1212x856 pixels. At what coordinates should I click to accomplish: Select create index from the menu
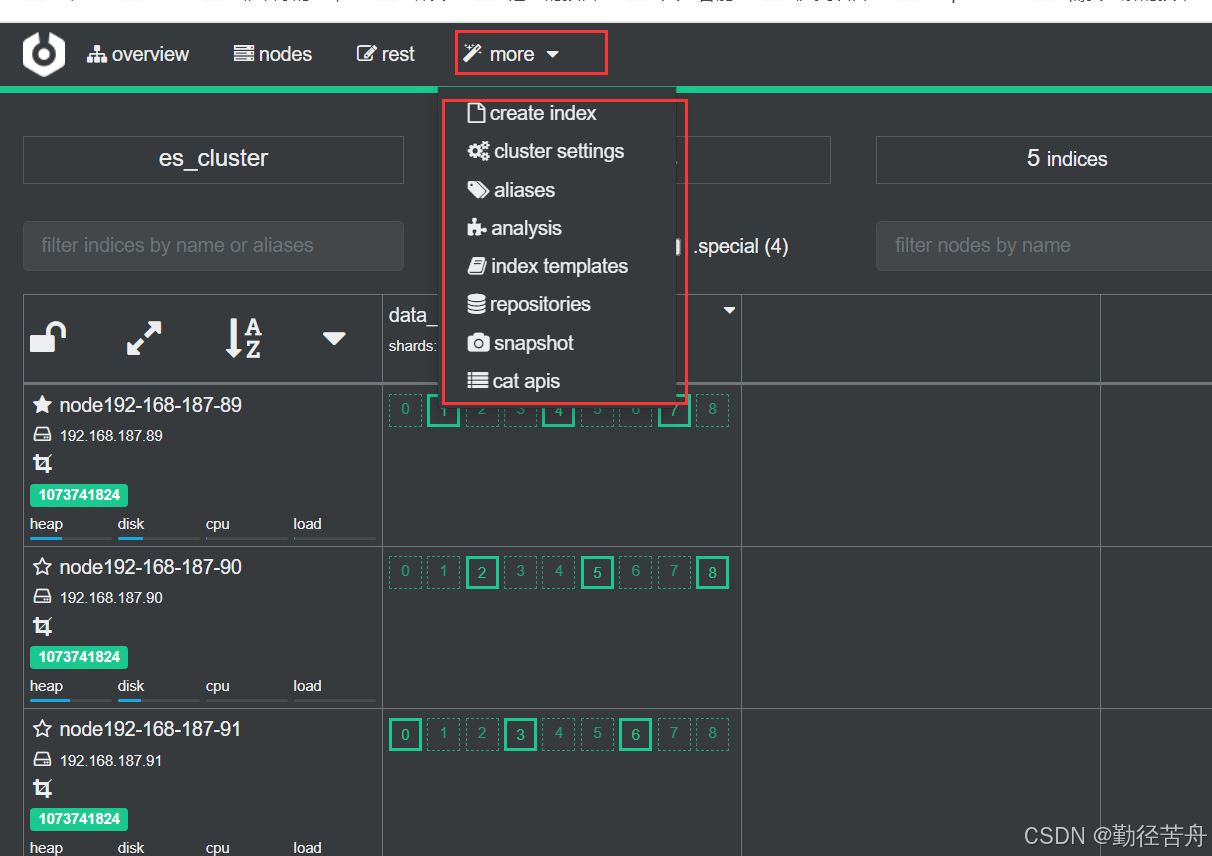click(x=532, y=113)
